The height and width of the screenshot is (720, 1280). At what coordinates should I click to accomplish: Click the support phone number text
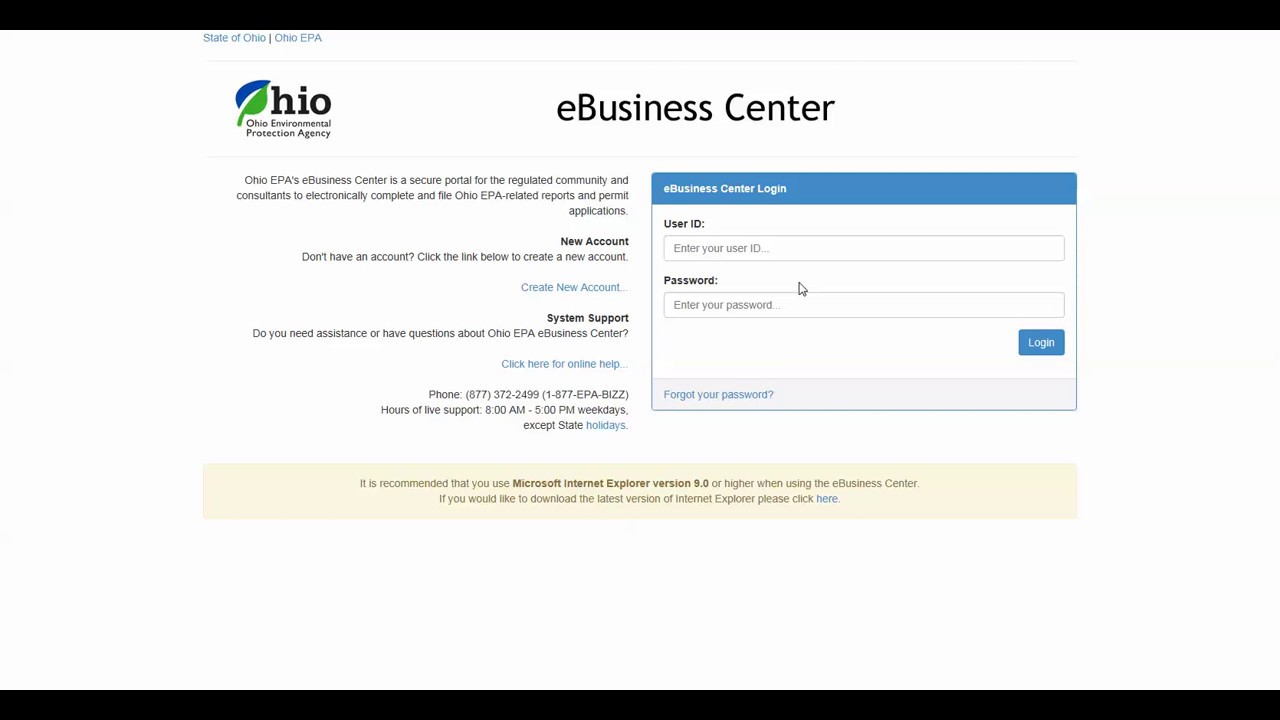(528, 395)
